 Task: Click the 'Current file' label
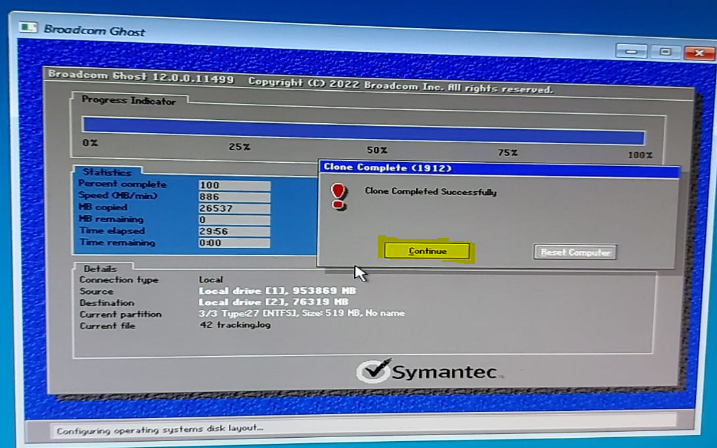[x=107, y=325]
